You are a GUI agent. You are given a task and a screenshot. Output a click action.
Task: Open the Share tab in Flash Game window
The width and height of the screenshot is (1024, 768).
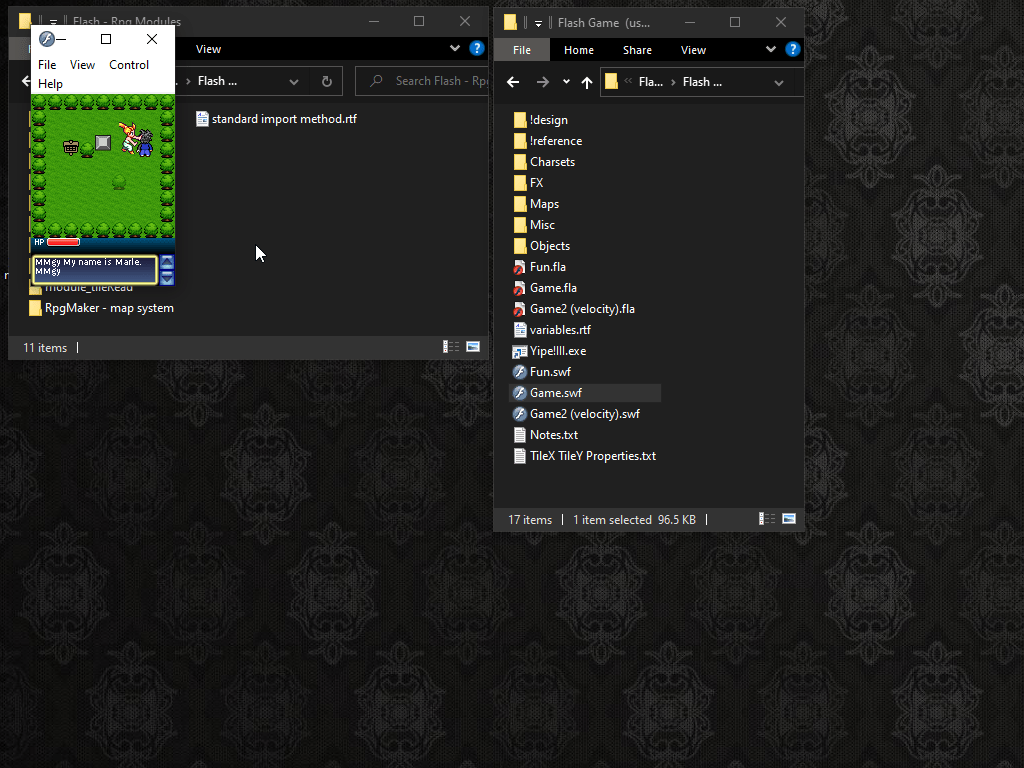click(637, 50)
